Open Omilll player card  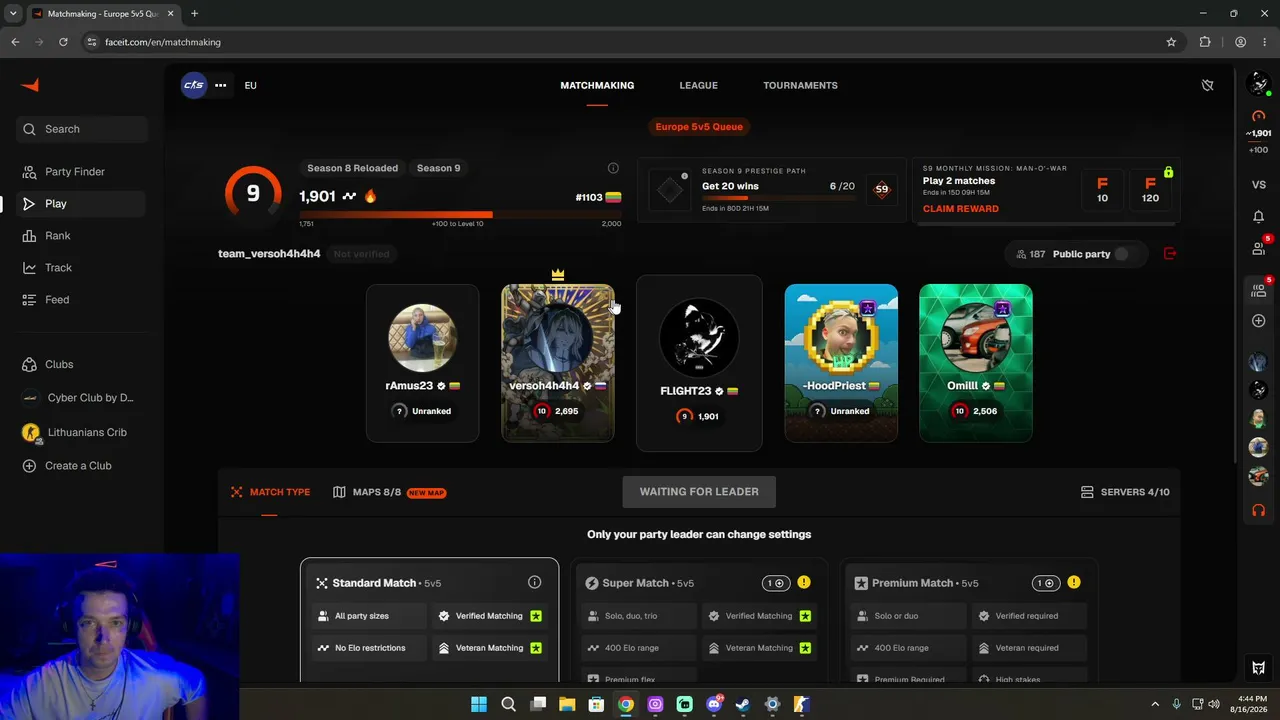click(976, 363)
